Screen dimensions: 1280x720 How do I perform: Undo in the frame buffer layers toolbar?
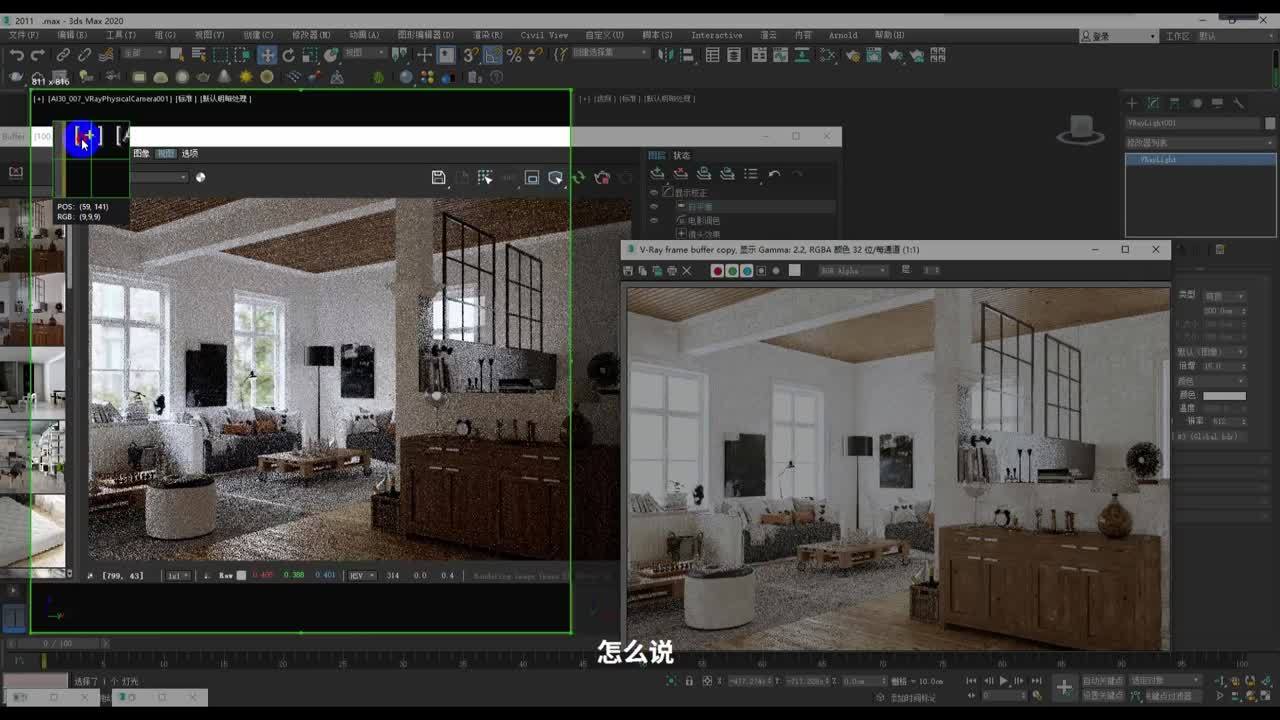pyautogui.click(x=774, y=174)
